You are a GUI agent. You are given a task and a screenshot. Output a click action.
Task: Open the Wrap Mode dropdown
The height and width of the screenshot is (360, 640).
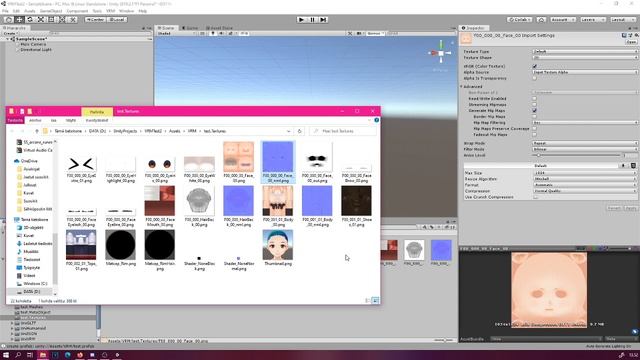(585, 143)
